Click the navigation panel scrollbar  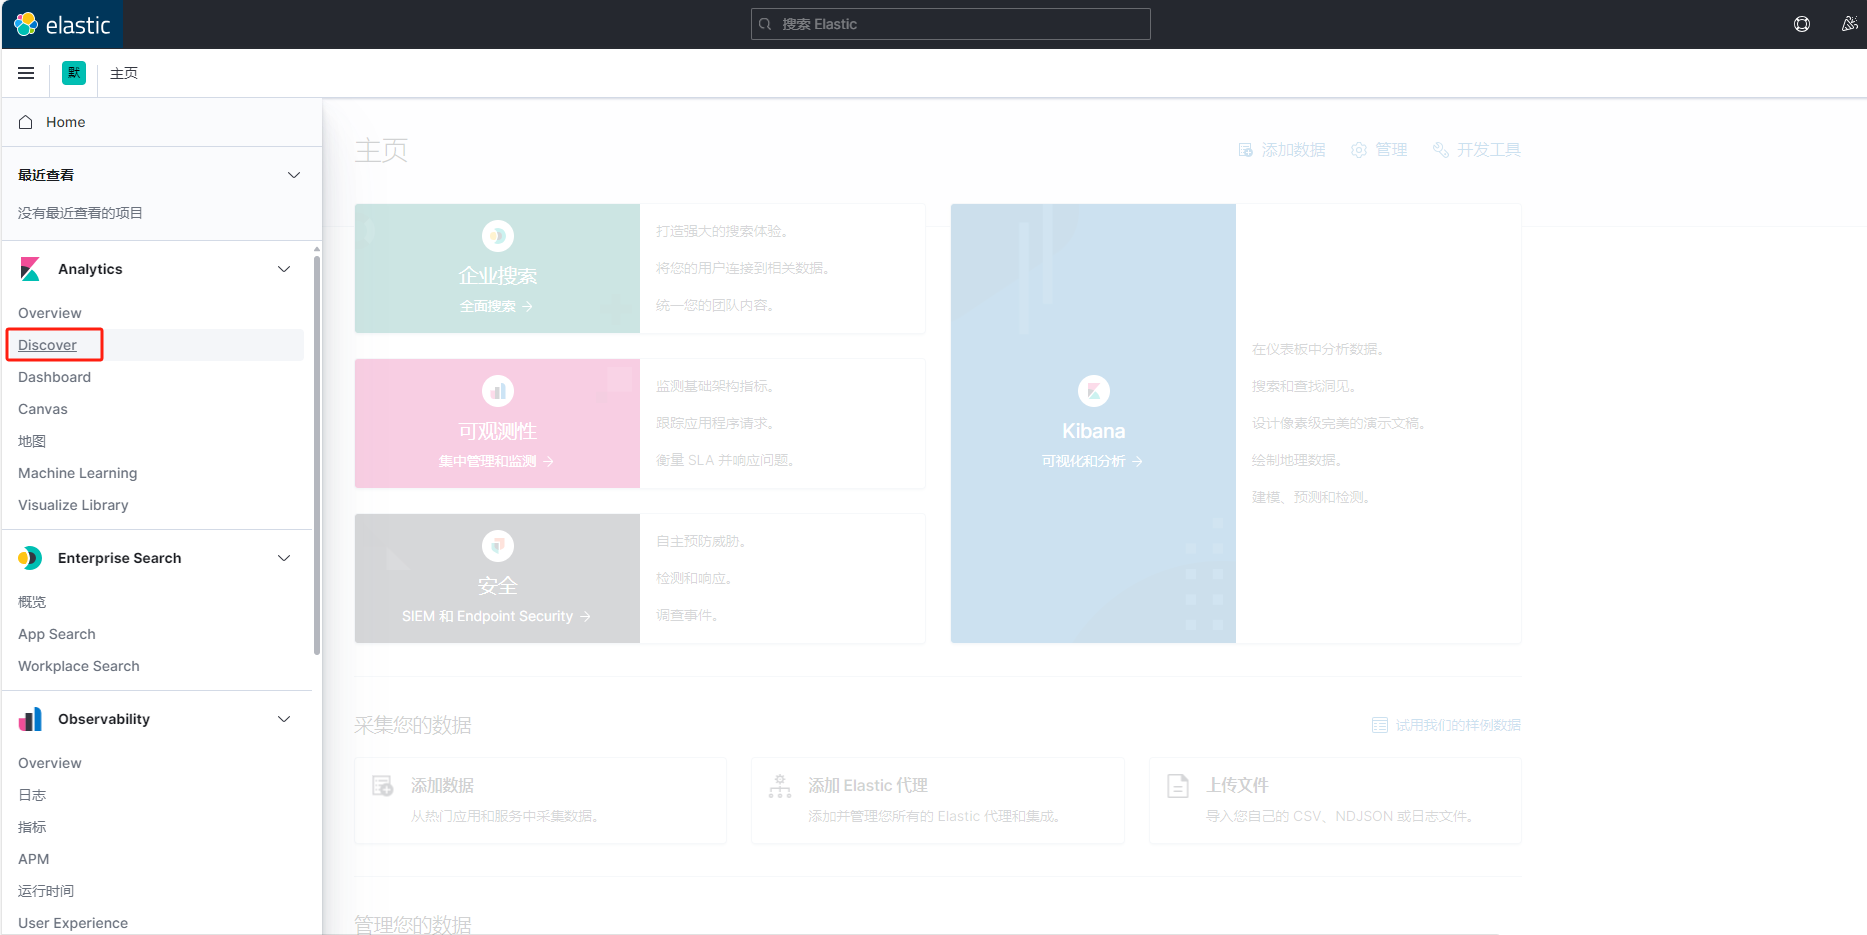click(317, 455)
